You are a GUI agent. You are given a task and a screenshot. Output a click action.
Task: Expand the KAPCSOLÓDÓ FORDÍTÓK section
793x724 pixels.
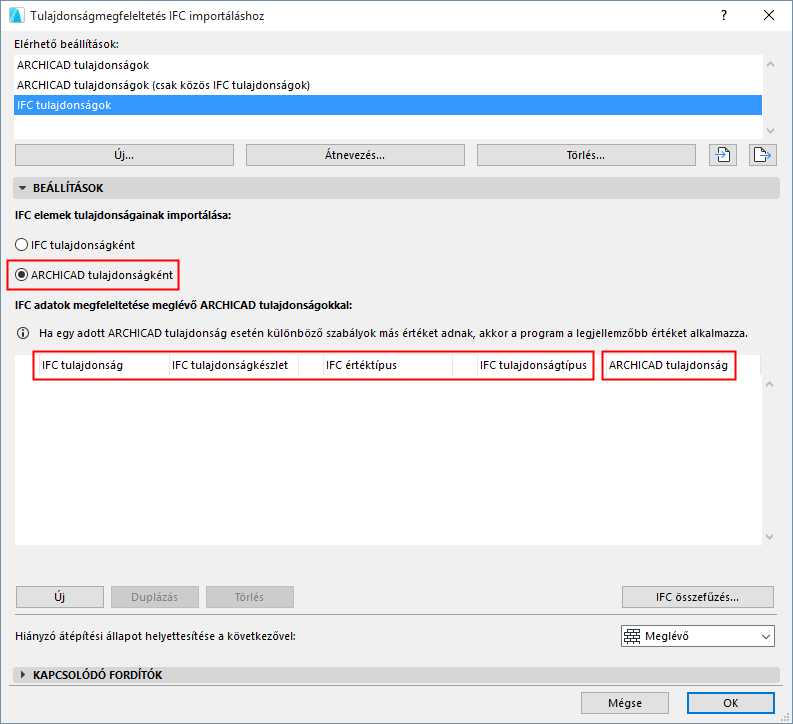click(22, 674)
